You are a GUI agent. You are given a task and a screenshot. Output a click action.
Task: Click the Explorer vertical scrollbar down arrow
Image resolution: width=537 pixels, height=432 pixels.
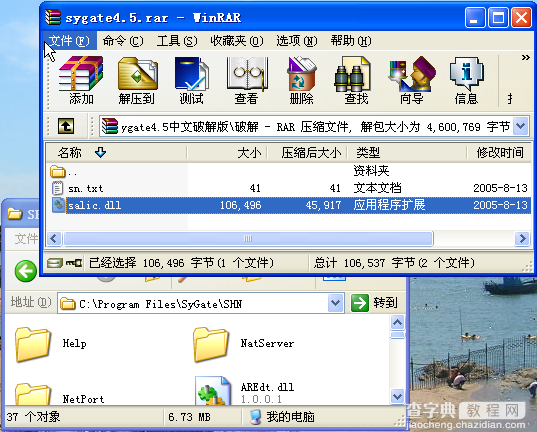tap(397, 397)
